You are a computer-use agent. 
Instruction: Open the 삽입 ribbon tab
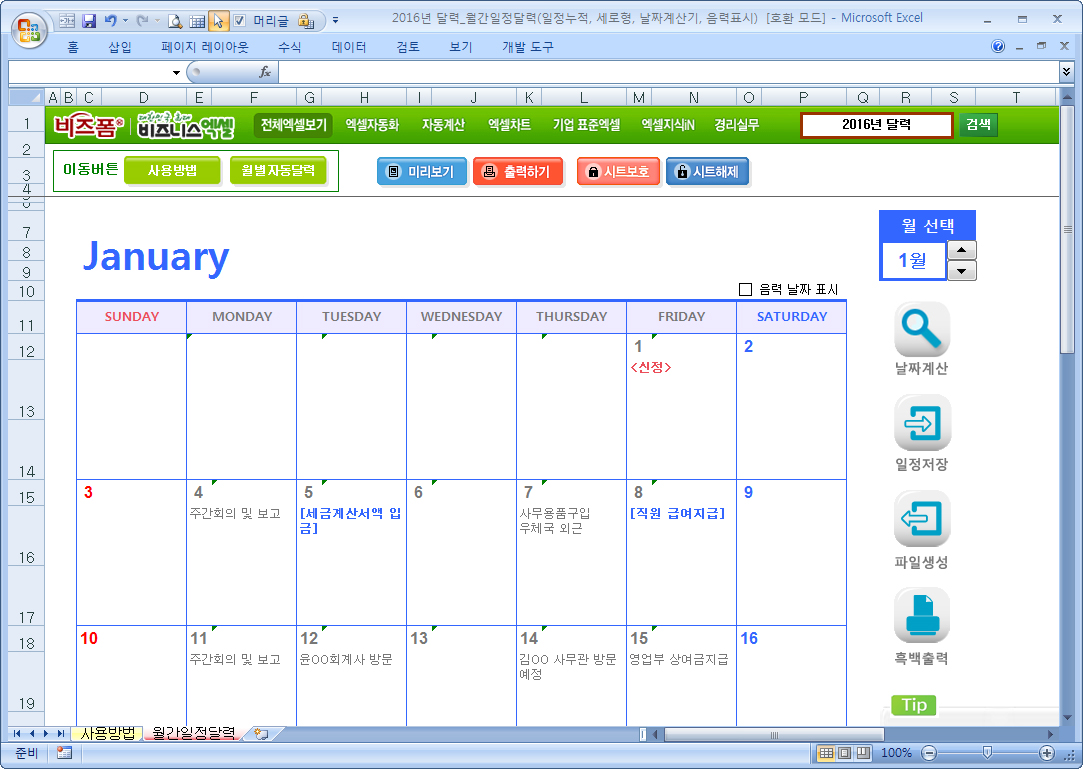119,47
